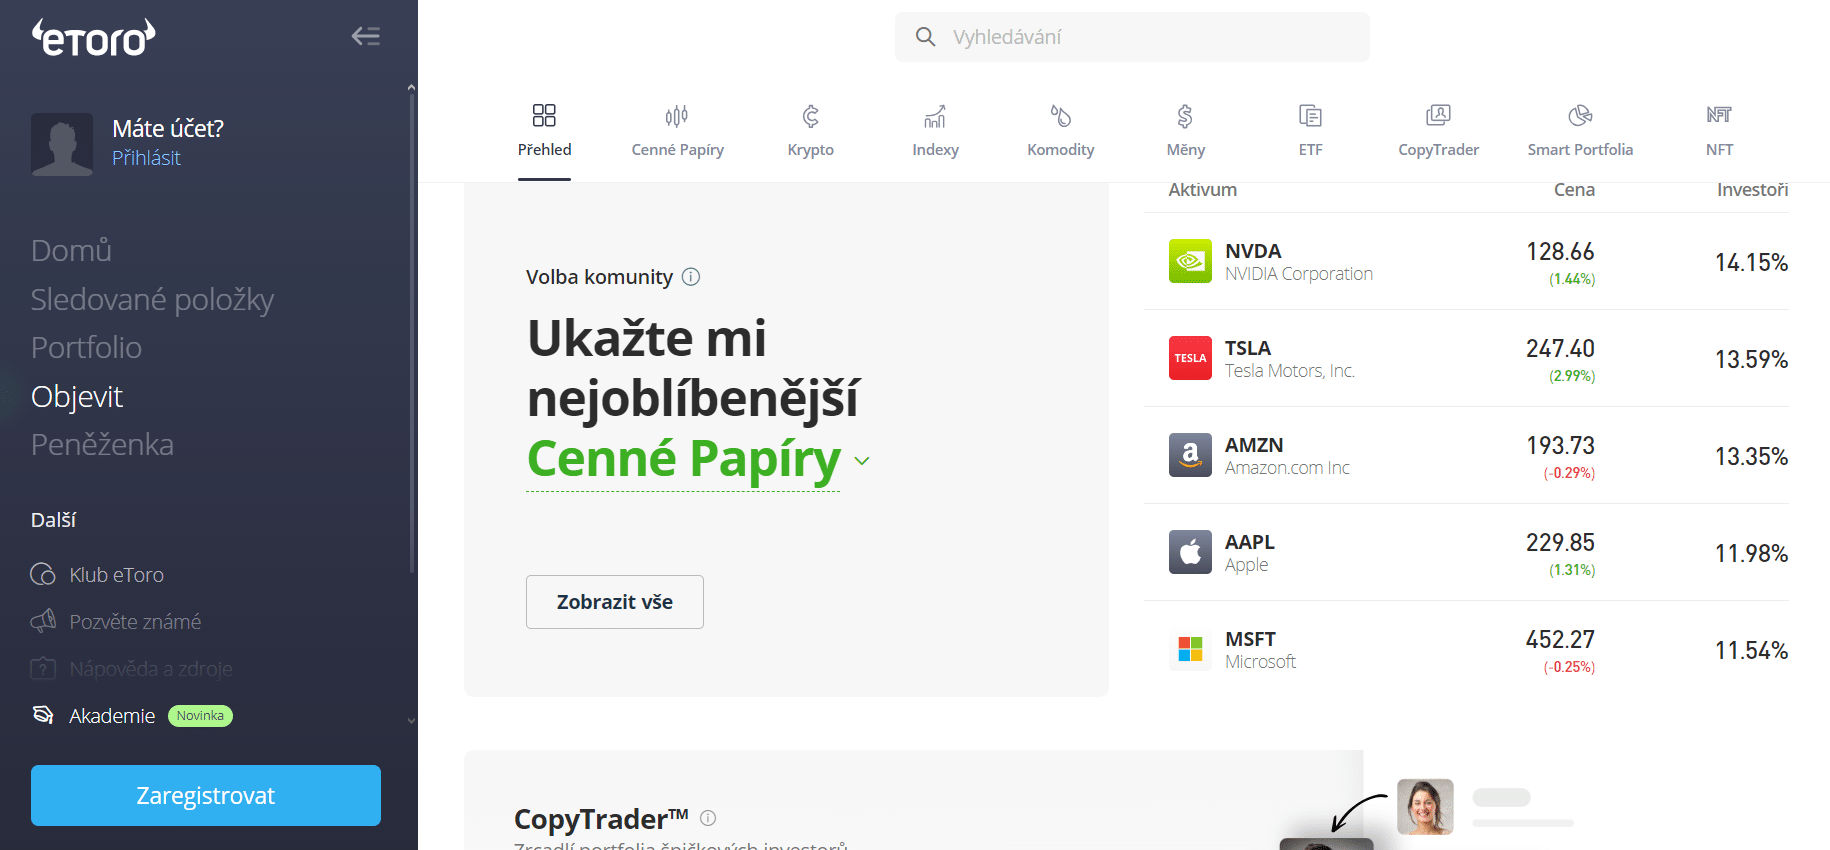Open Peněženka in sidebar

tap(102, 444)
